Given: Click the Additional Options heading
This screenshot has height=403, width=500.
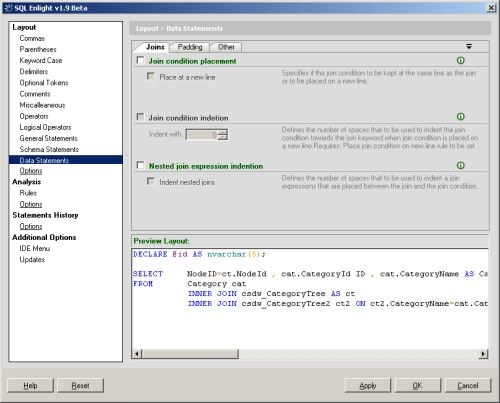Looking at the screenshot, I should 44,237.
